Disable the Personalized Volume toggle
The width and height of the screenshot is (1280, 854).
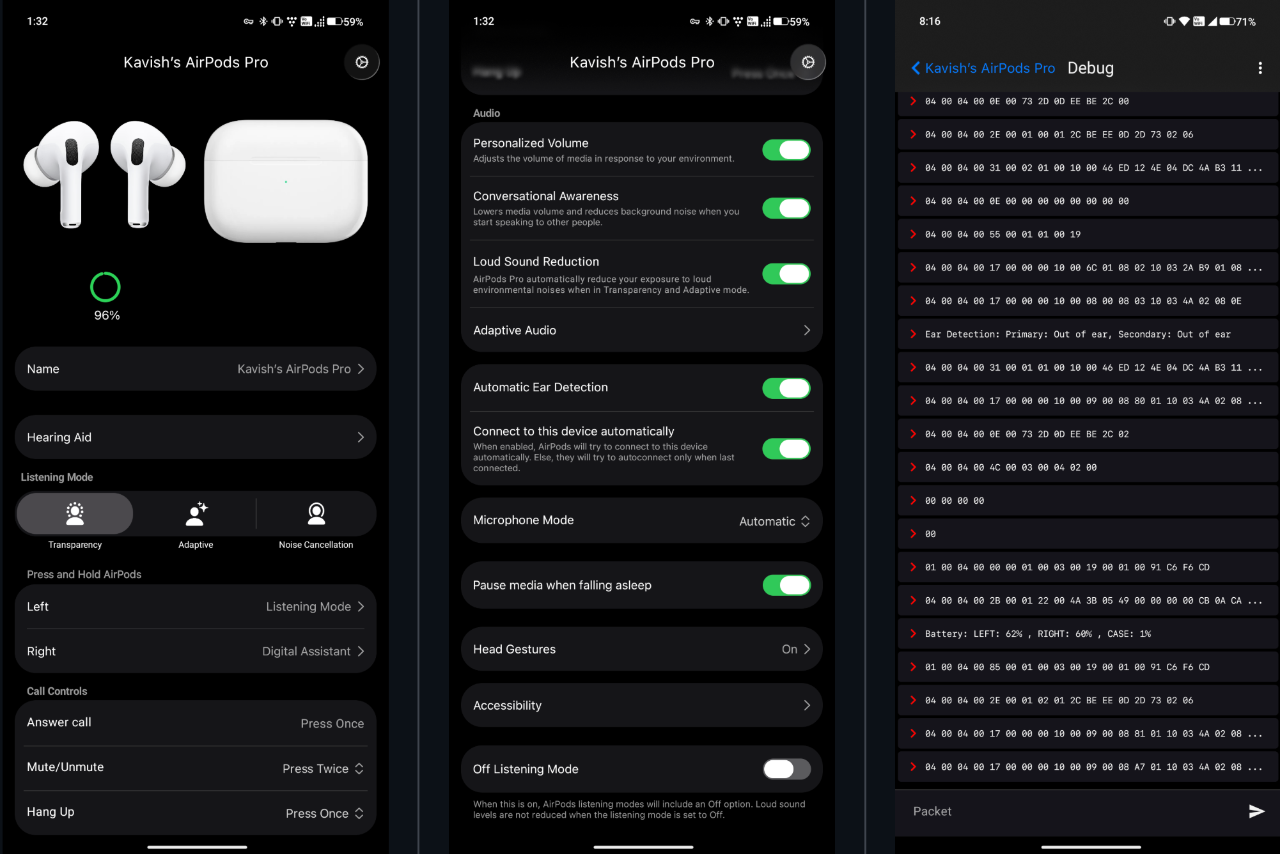point(786,150)
